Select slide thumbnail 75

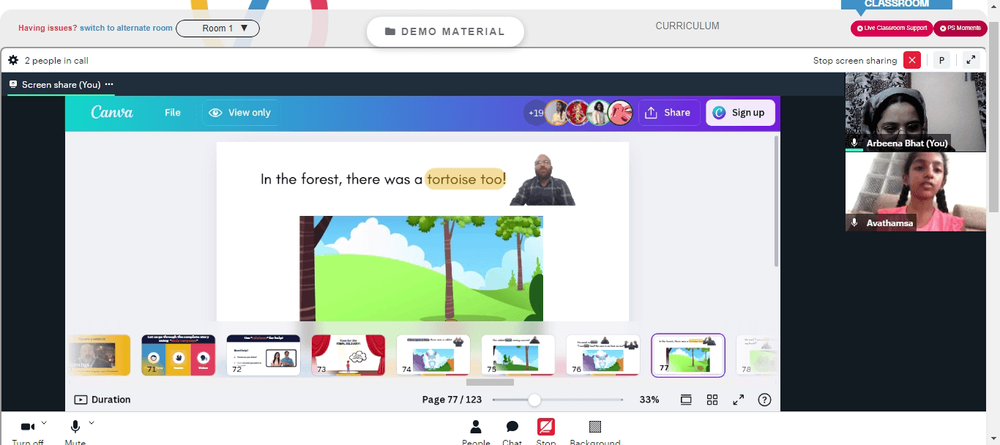518,355
